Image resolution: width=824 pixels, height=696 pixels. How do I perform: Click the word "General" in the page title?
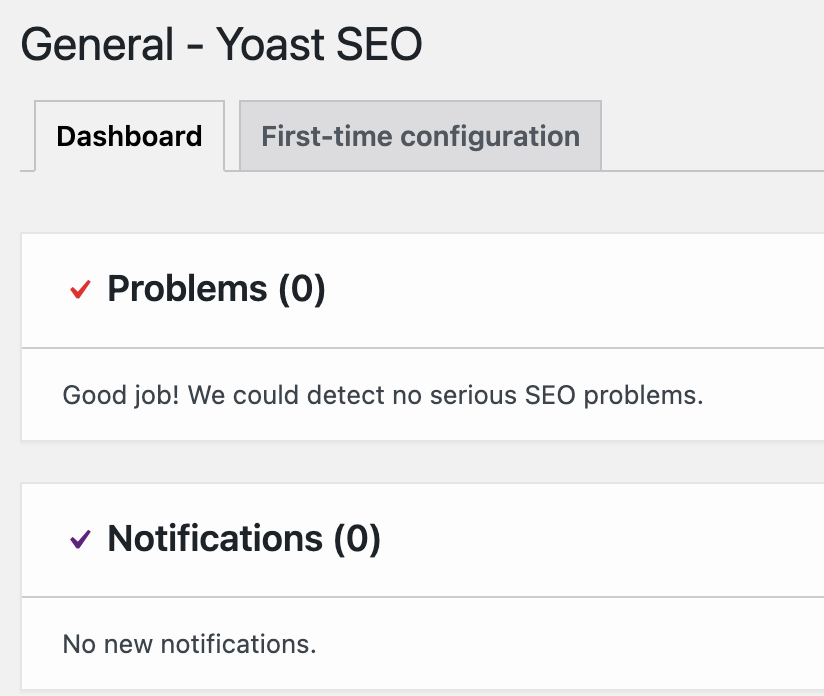tap(96, 45)
